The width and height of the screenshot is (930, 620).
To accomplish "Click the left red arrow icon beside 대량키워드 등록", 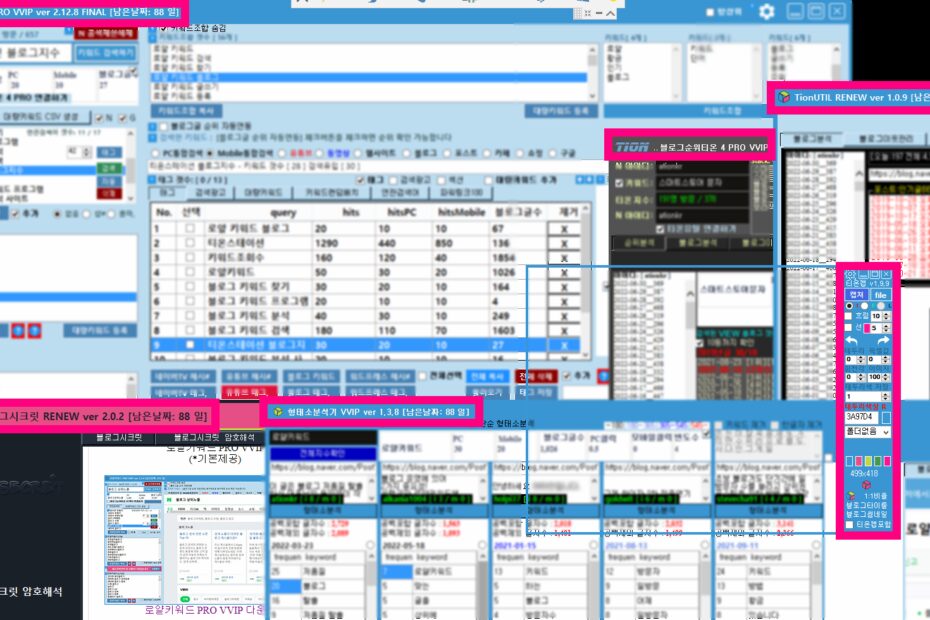I will click(18, 330).
